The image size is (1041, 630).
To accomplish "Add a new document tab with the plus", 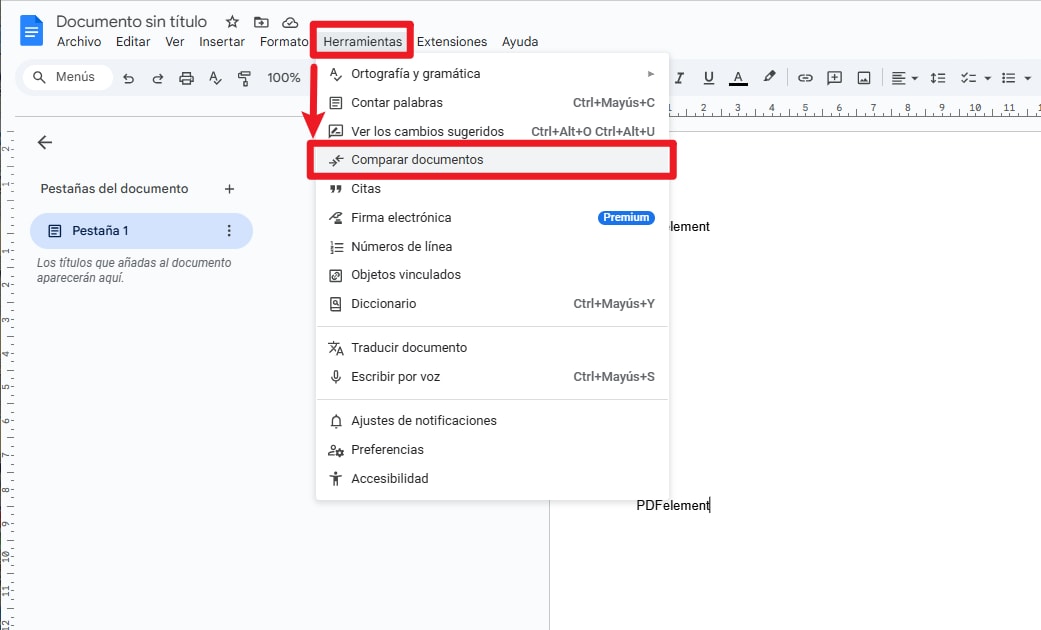I will [229, 188].
